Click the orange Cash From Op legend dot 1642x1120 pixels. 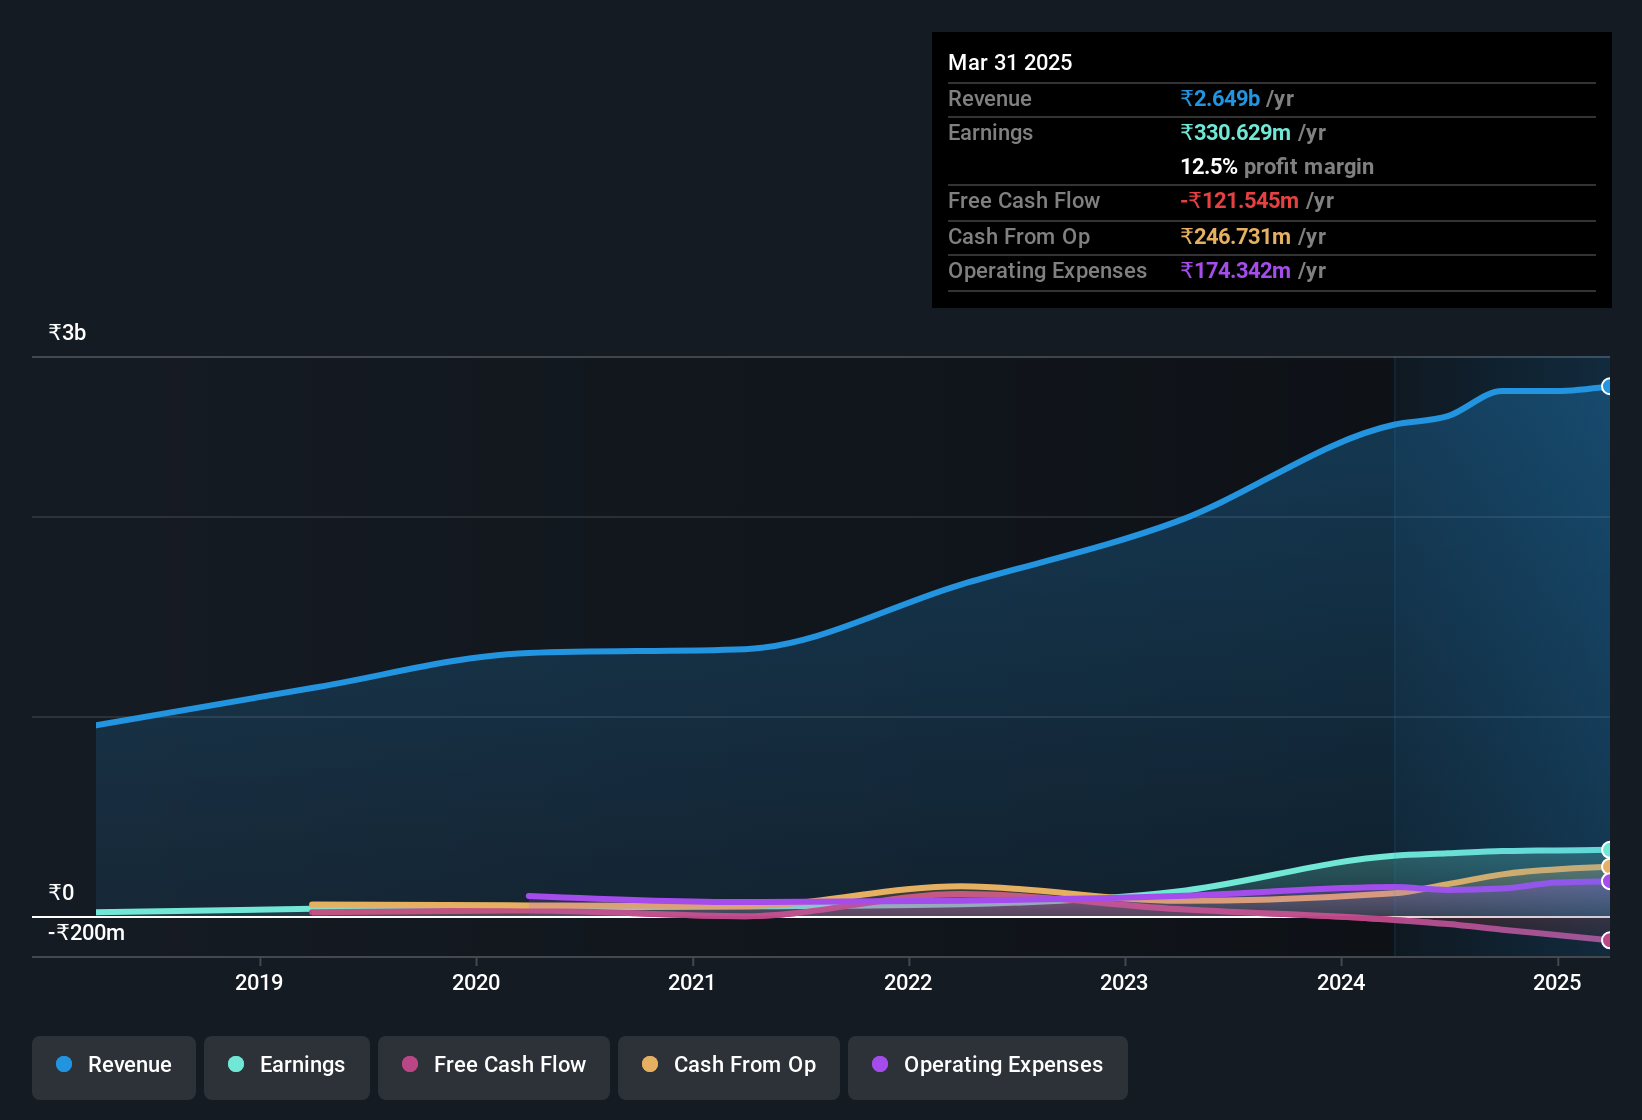coord(650,1065)
